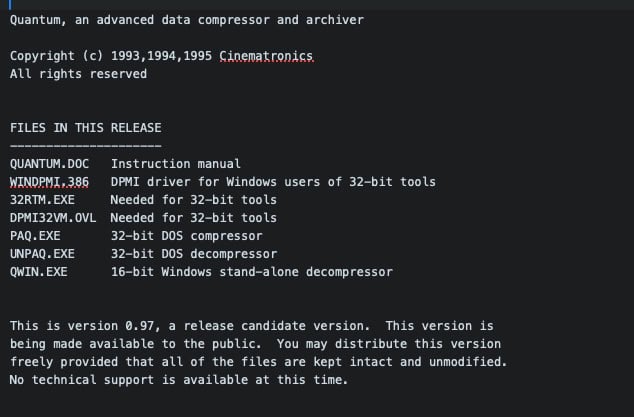The width and height of the screenshot is (634, 417).
Task: Click the version number 0.97
Action: click(139, 326)
